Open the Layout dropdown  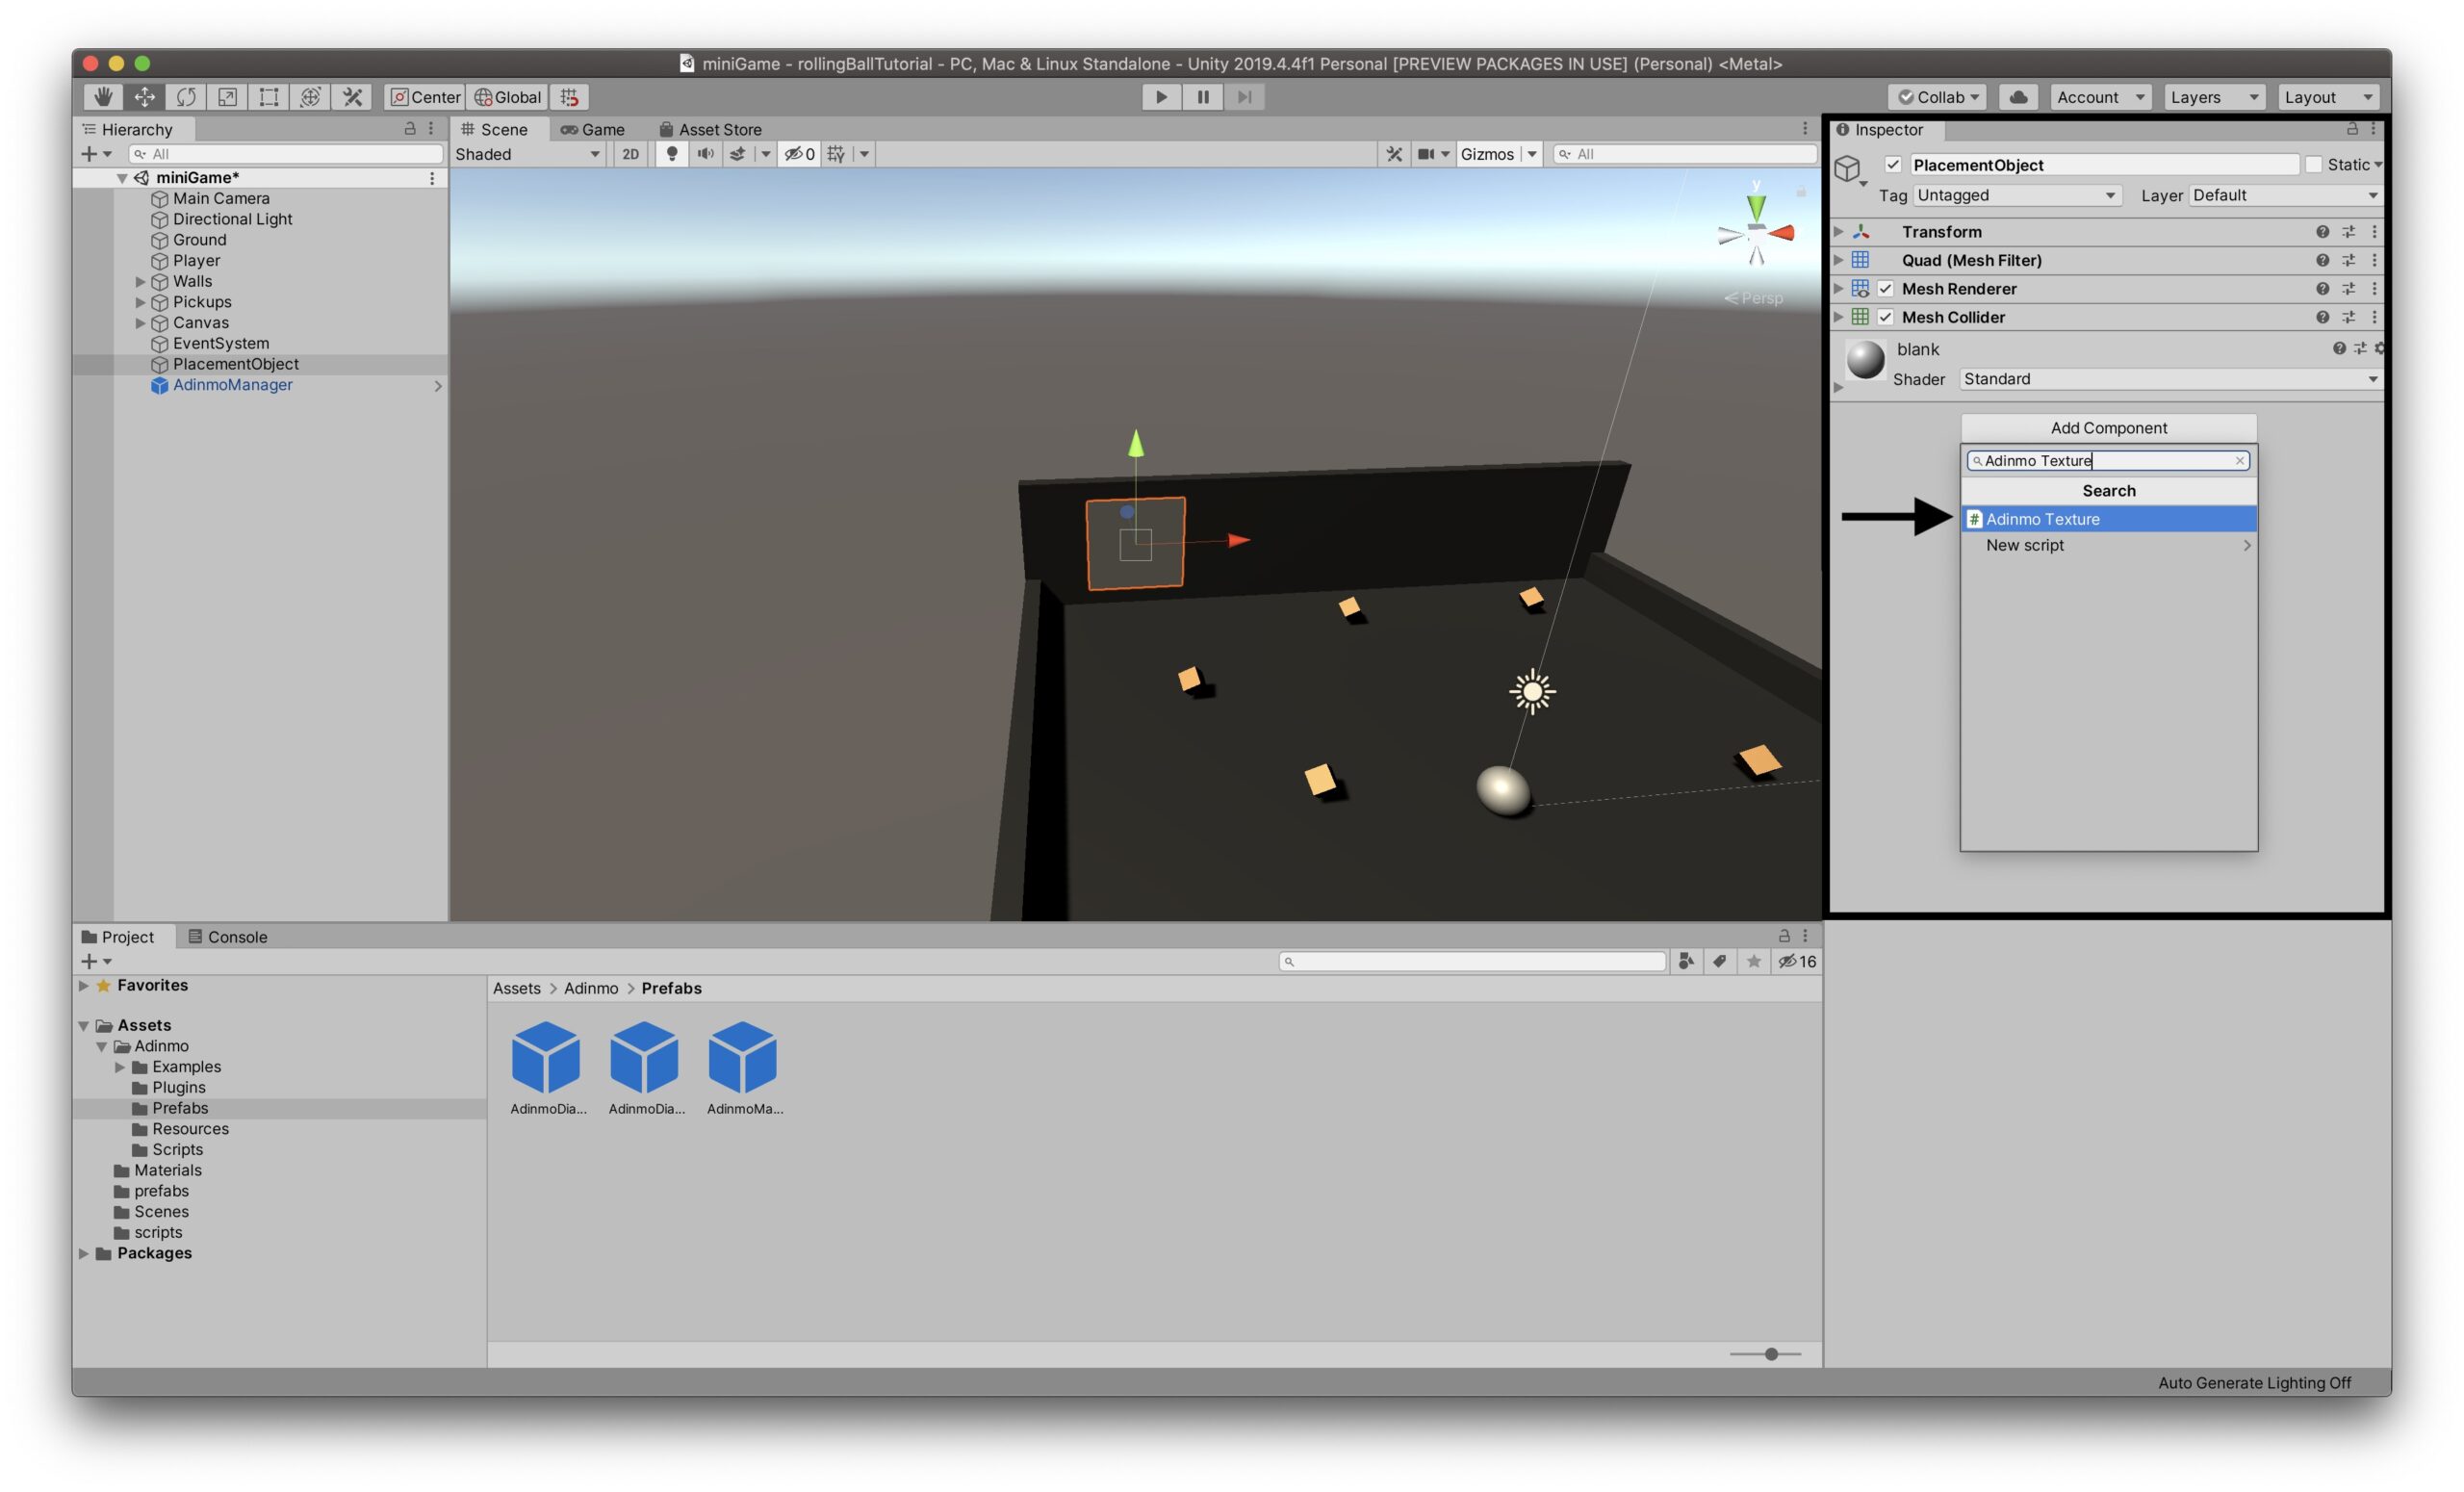point(2328,97)
